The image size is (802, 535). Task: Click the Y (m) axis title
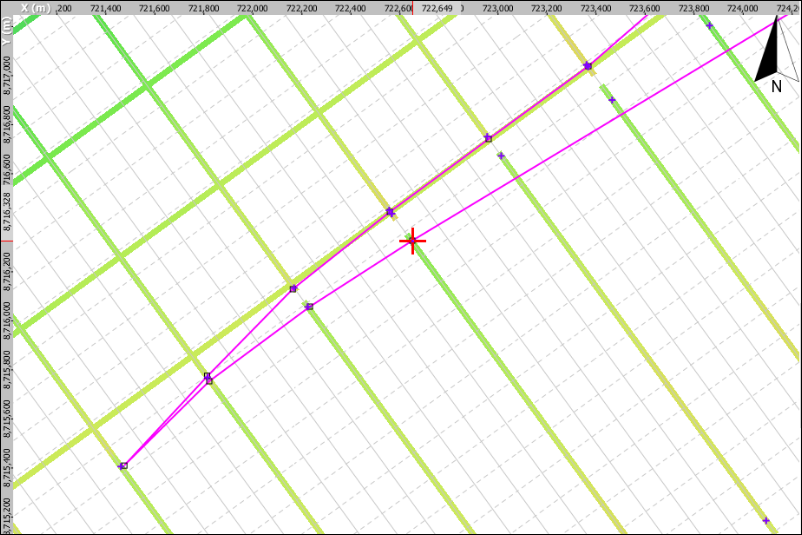tap(6, 32)
